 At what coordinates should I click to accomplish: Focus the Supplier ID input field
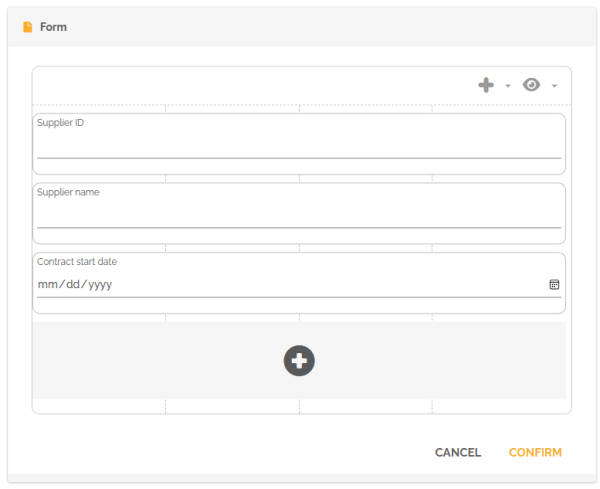click(298, 146)
